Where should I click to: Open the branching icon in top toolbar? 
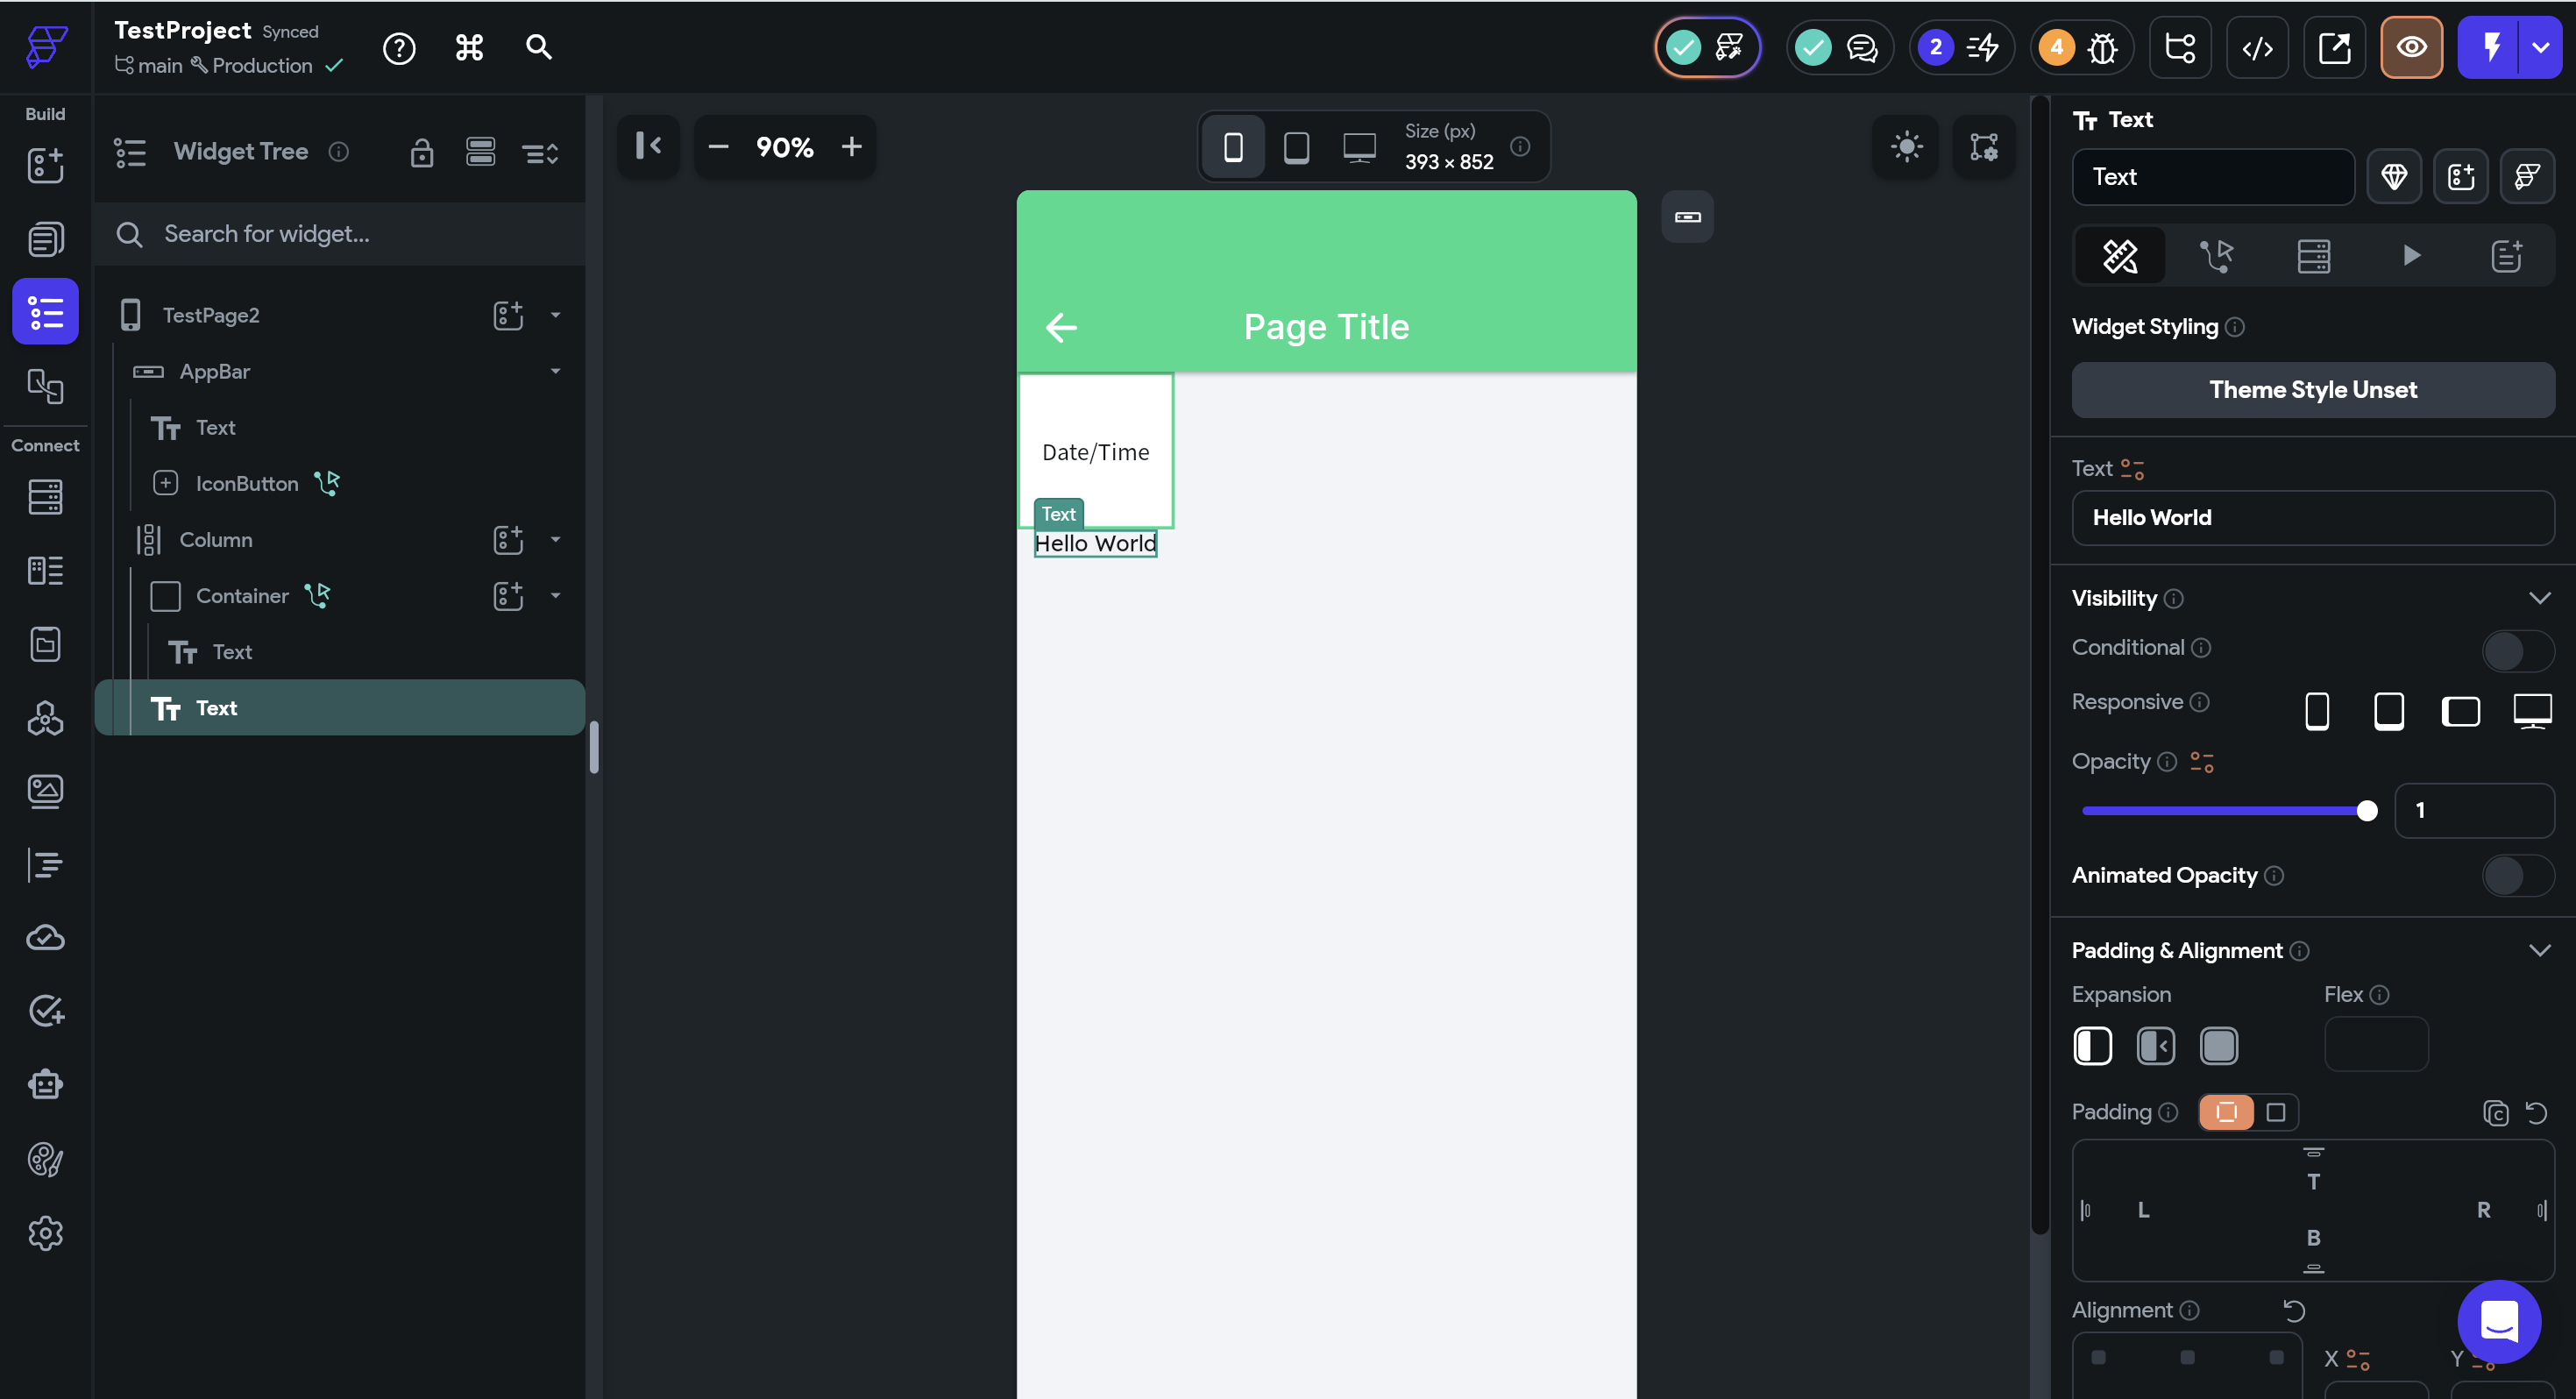[2179, 47]
